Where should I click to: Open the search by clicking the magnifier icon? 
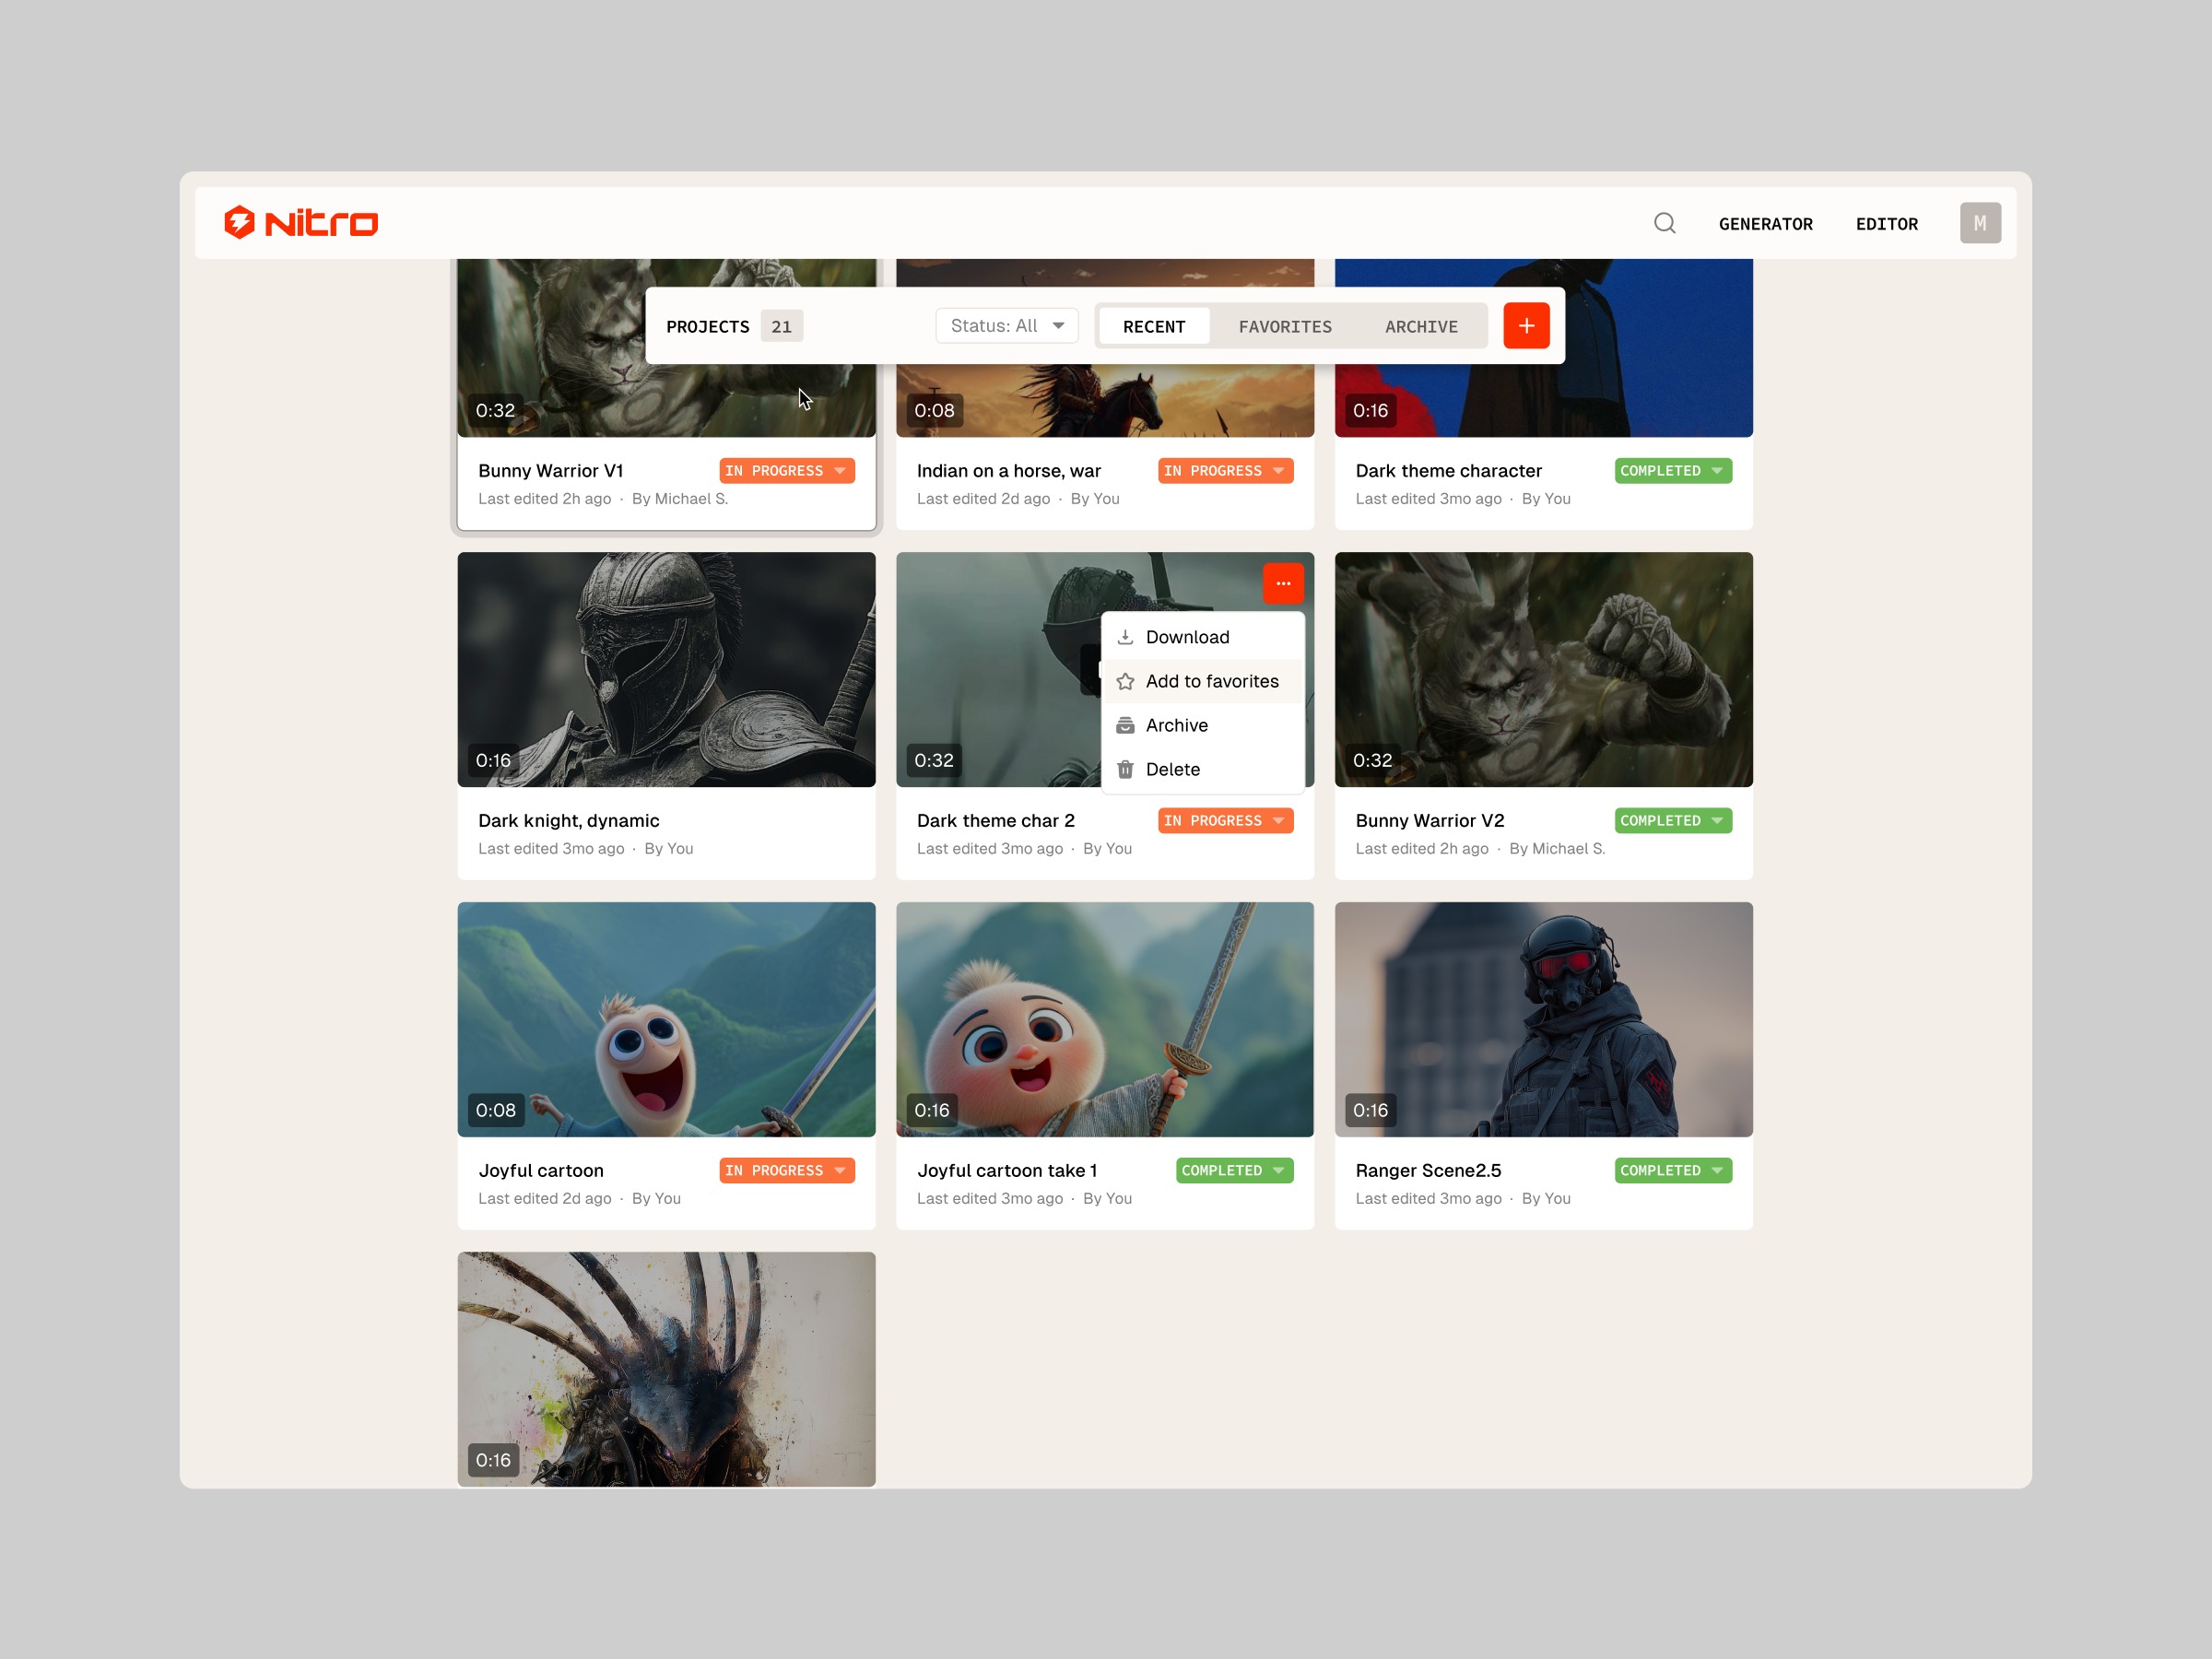tap(1664, 222)
